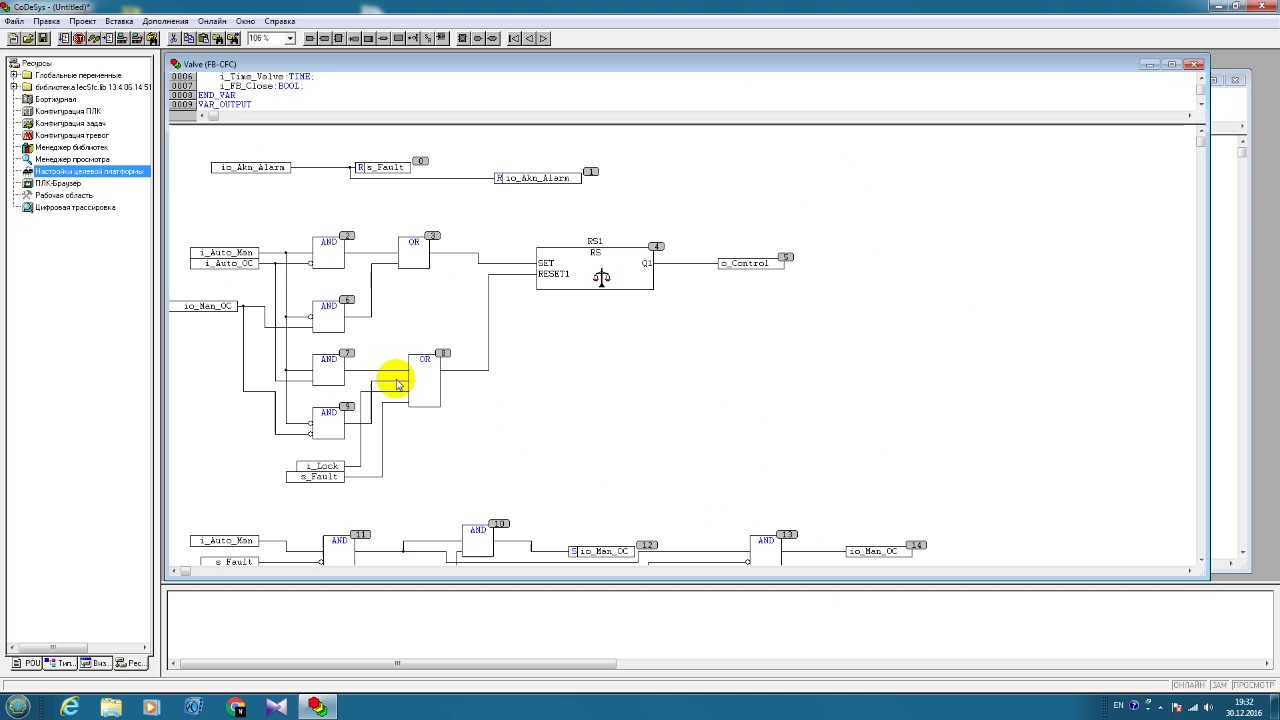
Task: Open Windows Explorer from the taskbar
Action: click(x=111, y=706)
